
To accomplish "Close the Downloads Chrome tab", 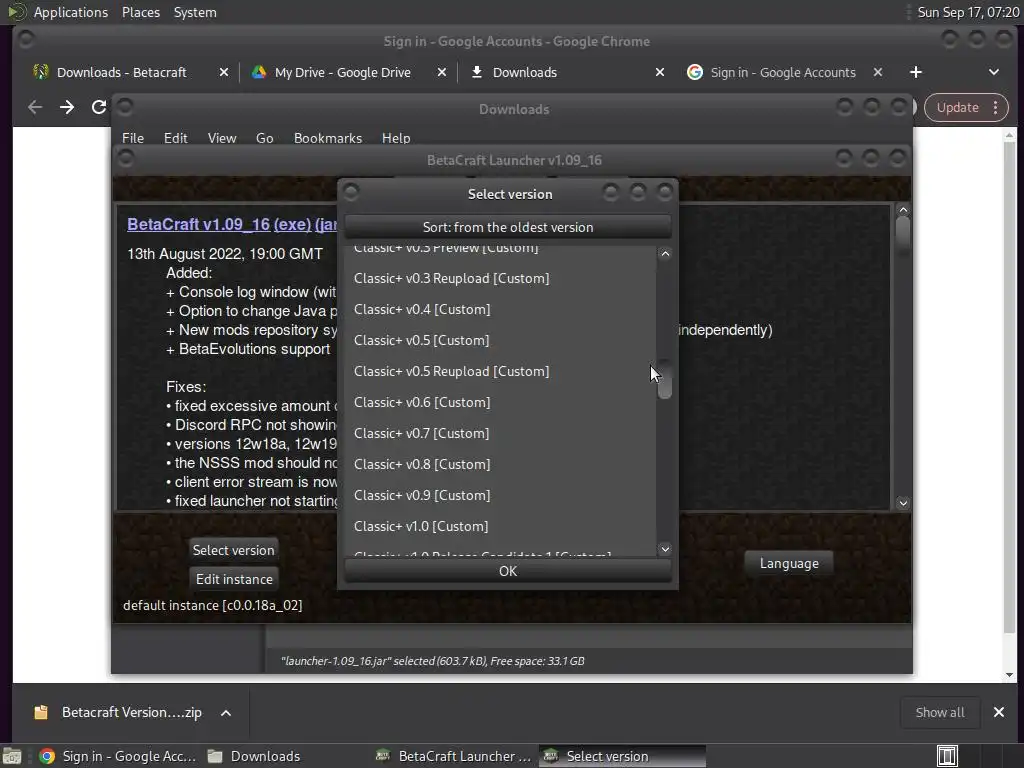I will [660, 72].
